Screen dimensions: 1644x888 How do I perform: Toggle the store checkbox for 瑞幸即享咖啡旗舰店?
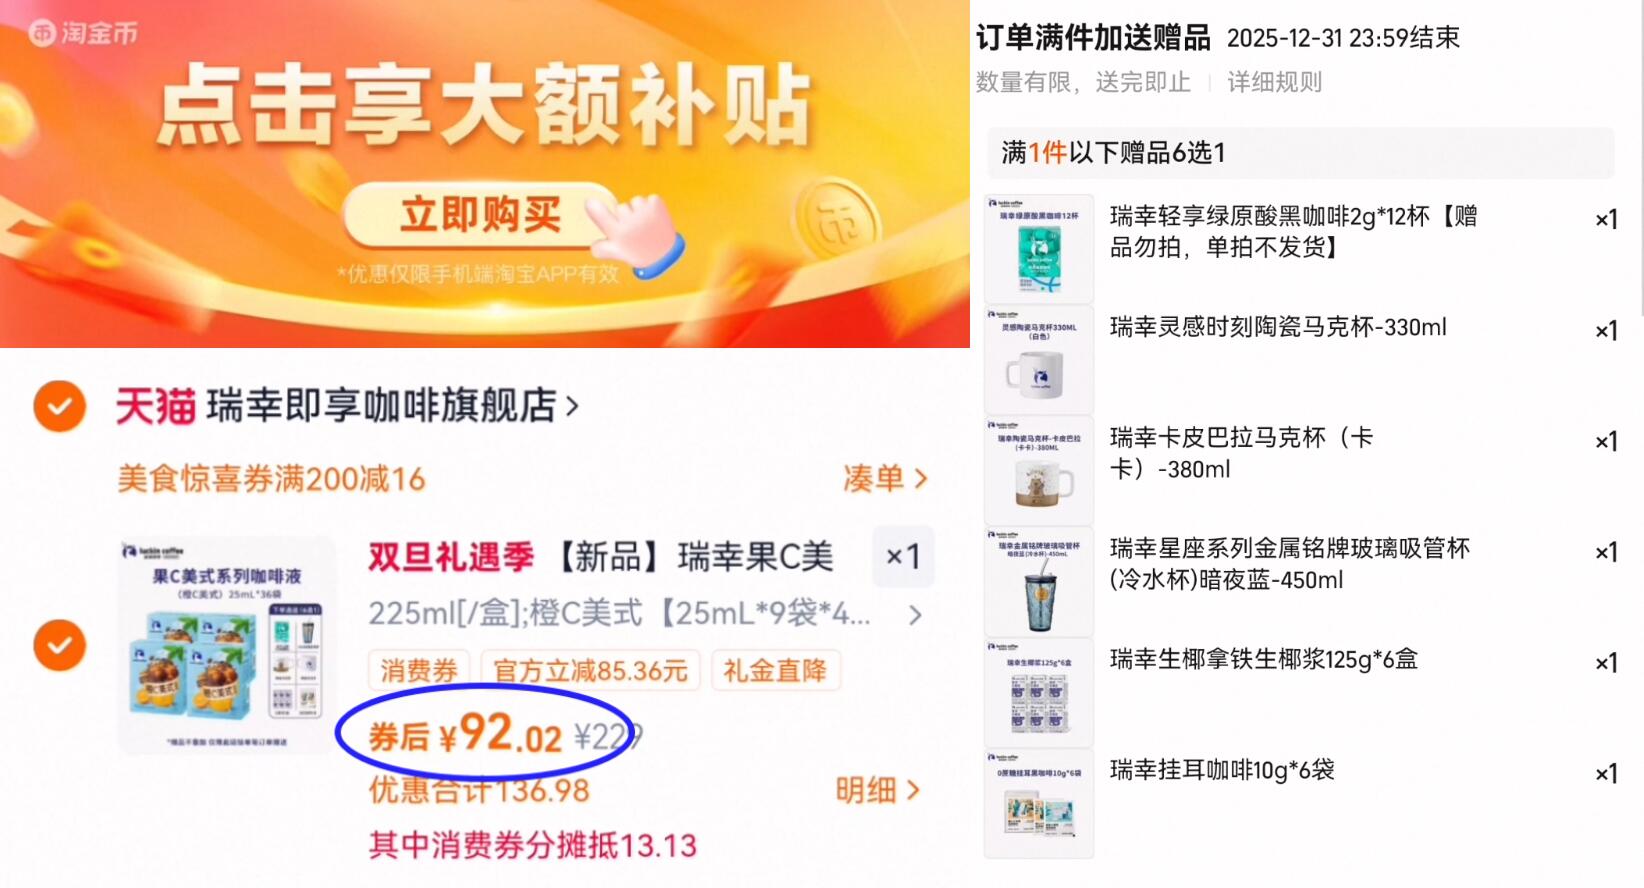[x=60, y=406]
